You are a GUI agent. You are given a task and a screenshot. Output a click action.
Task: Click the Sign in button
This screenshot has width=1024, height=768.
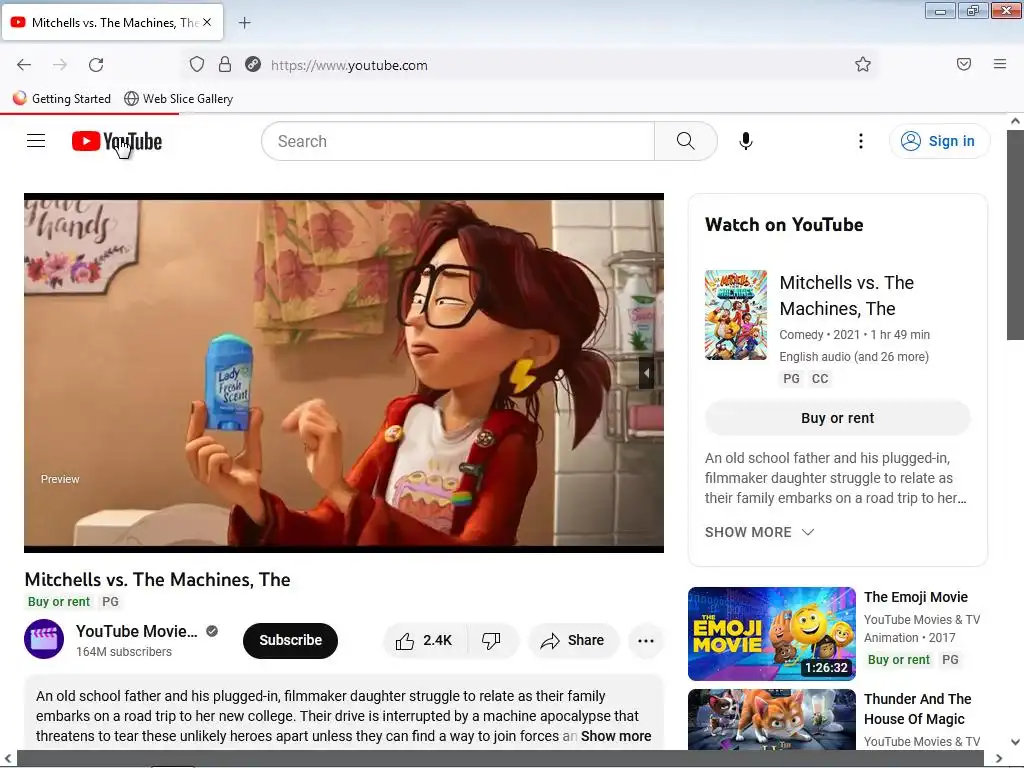tap(939, 141)
